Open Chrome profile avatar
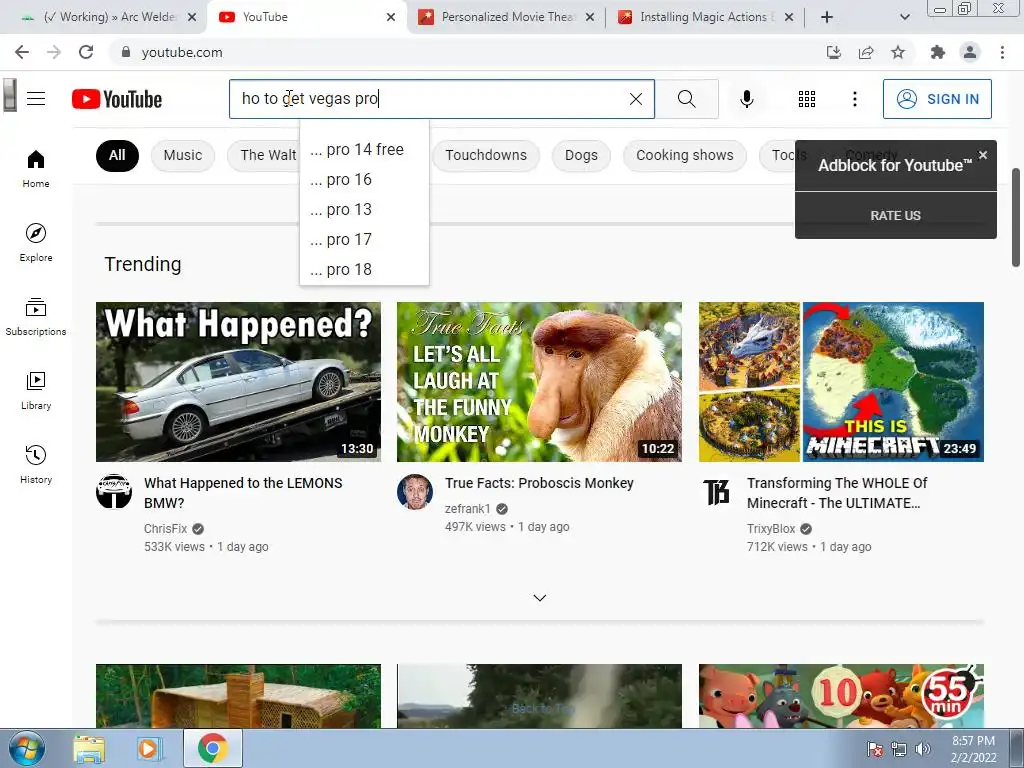 point(970,52)
